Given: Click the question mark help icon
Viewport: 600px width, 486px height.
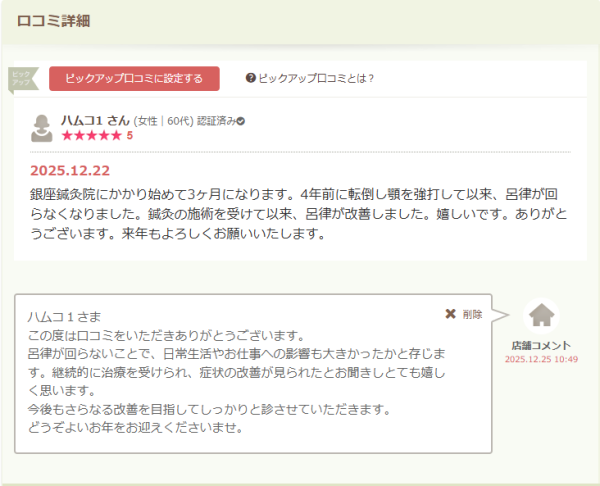Looking at the screenshot, I should point(250,78).
